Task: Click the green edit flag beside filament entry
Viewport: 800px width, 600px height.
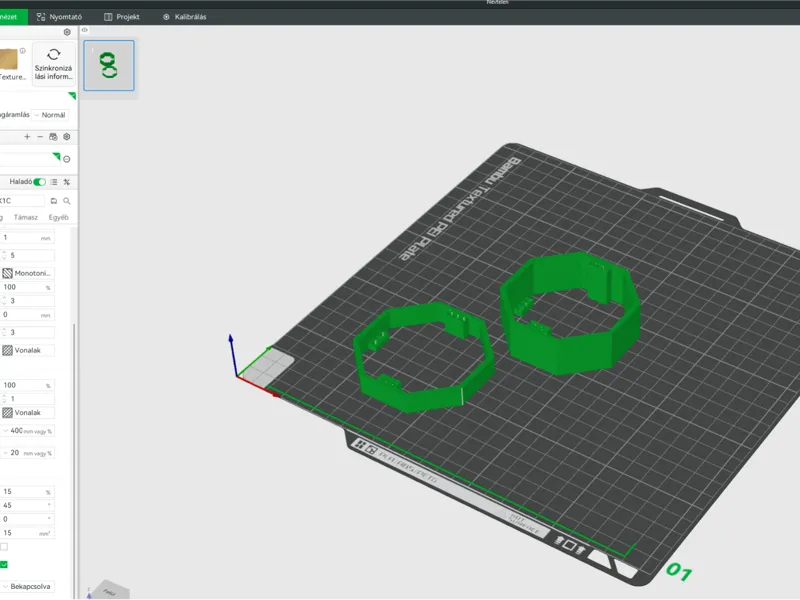Action: tap(56, 156)
